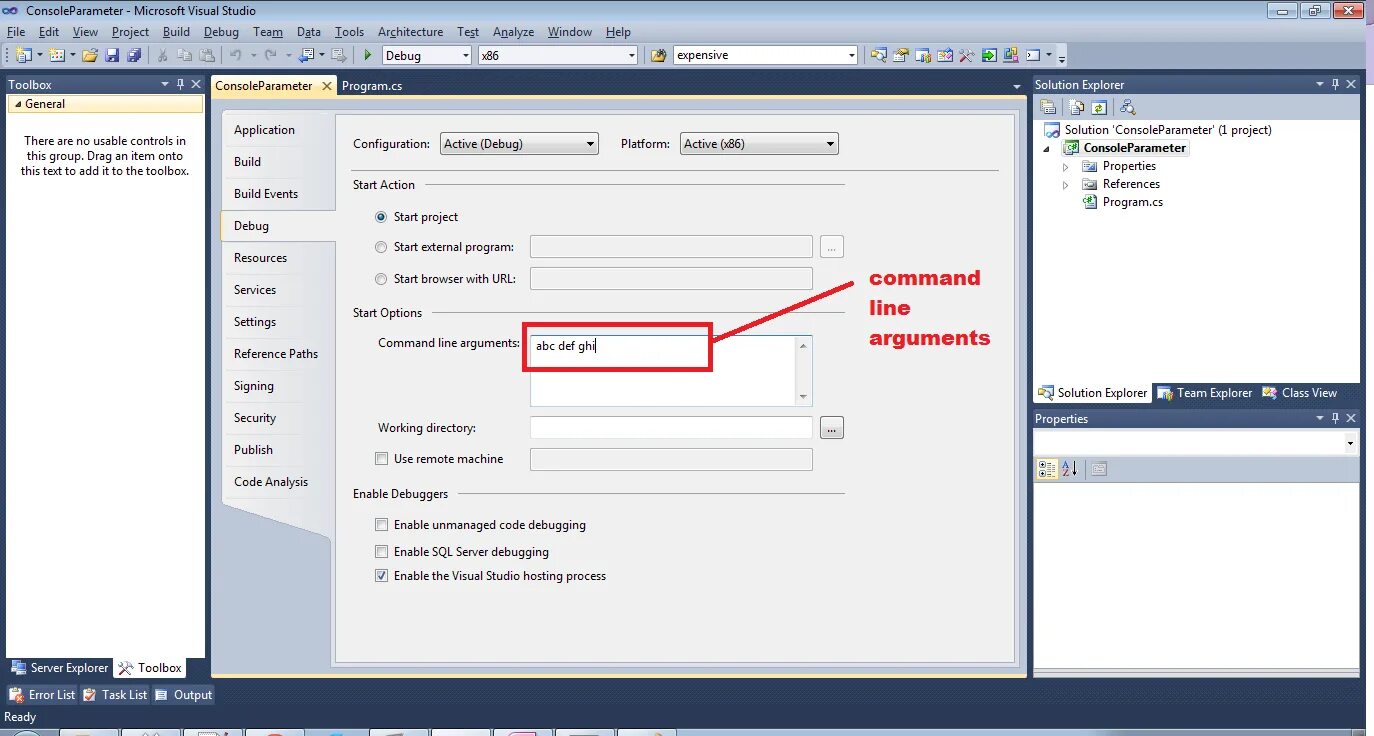Select the Build Events property page tab
1374x736 pixels.
(266, 194)
